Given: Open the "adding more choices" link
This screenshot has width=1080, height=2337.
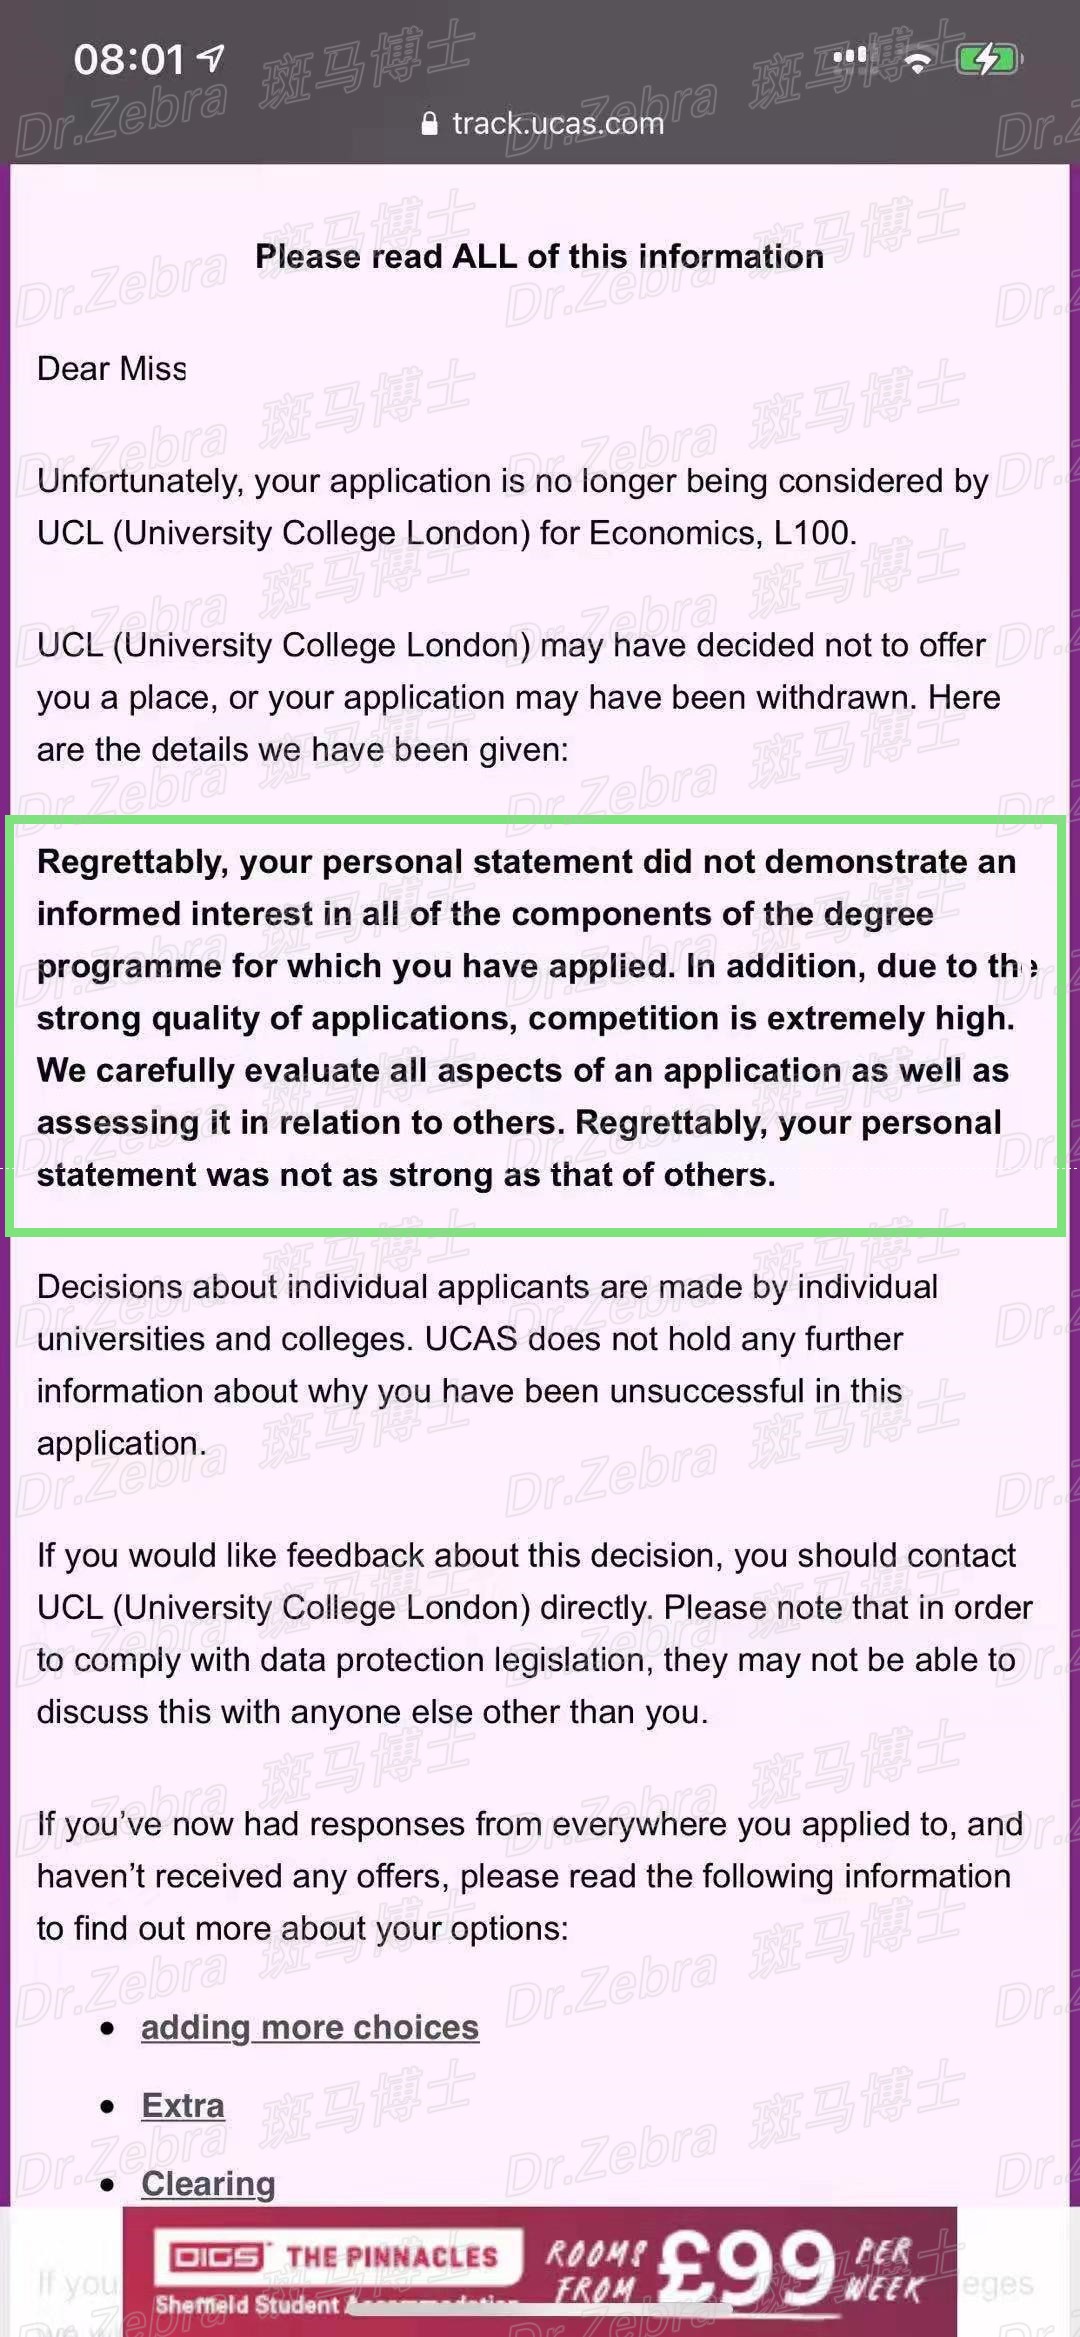Looking at the screenshot, I should (310, 2028).
